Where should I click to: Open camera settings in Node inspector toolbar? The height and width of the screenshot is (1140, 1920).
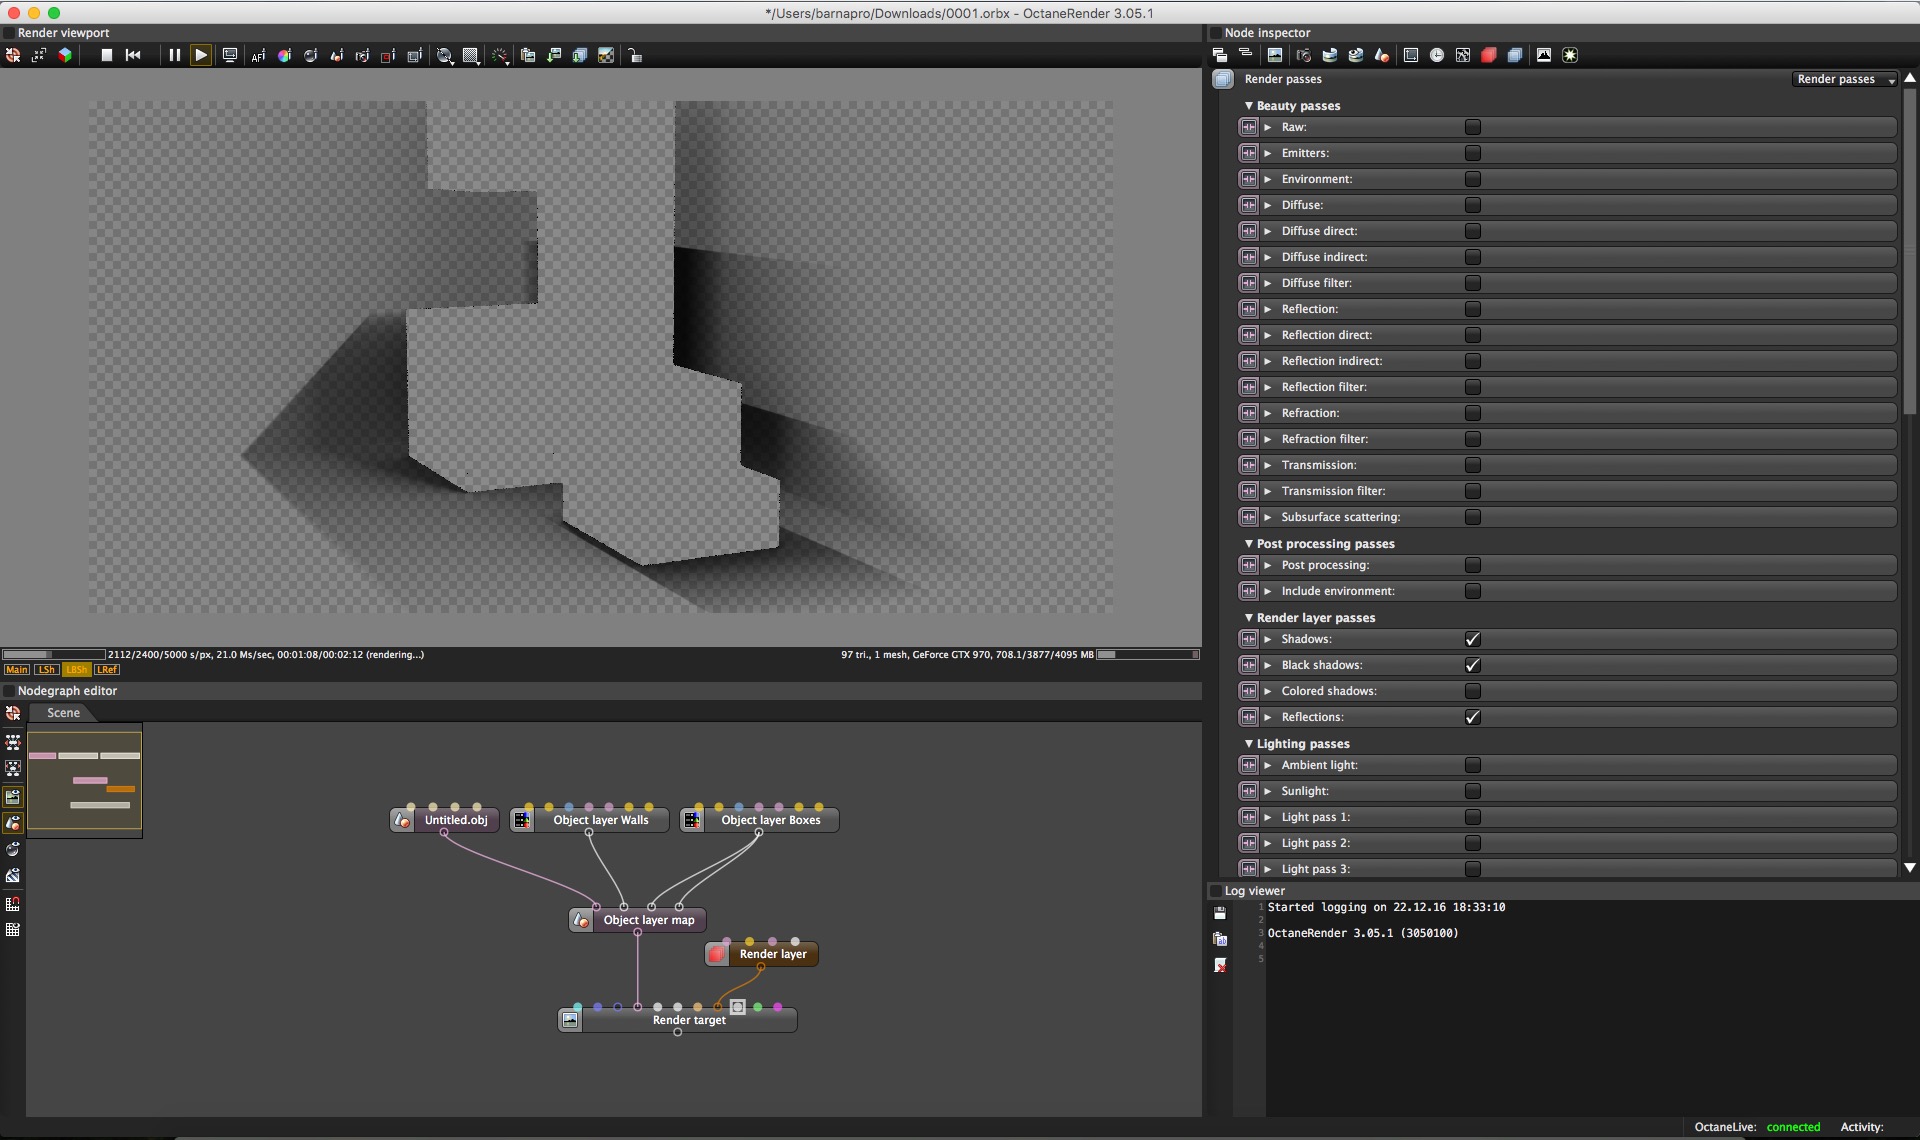[1303, 55]
